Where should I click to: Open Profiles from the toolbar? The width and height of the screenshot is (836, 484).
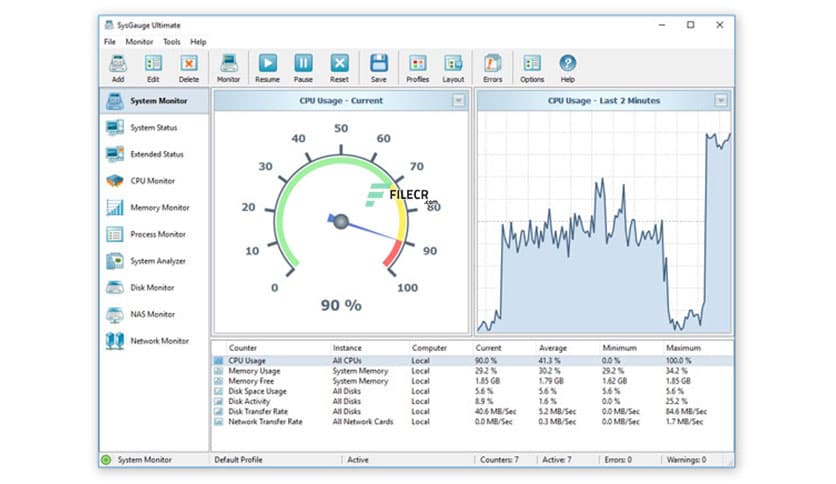click(417, 68)
